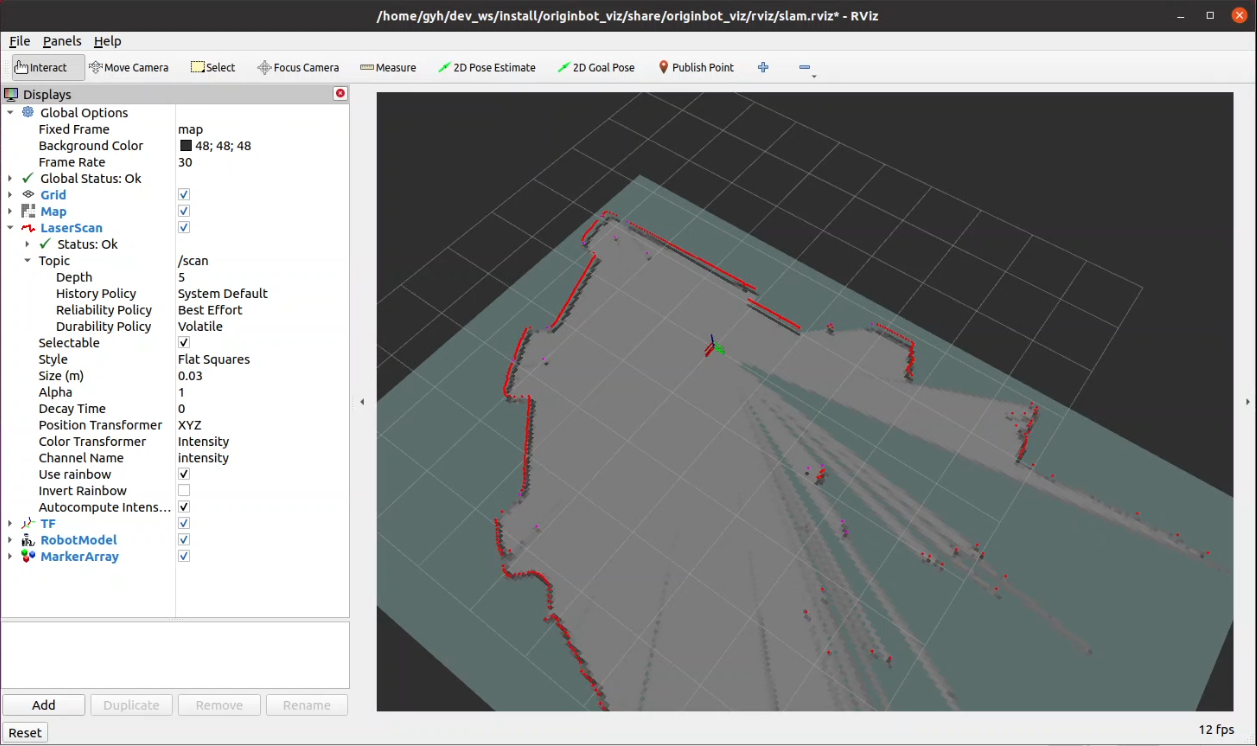The image size is (1257, 746).
Task: Disable the Grid display checkbox
Action: [184, 195]
